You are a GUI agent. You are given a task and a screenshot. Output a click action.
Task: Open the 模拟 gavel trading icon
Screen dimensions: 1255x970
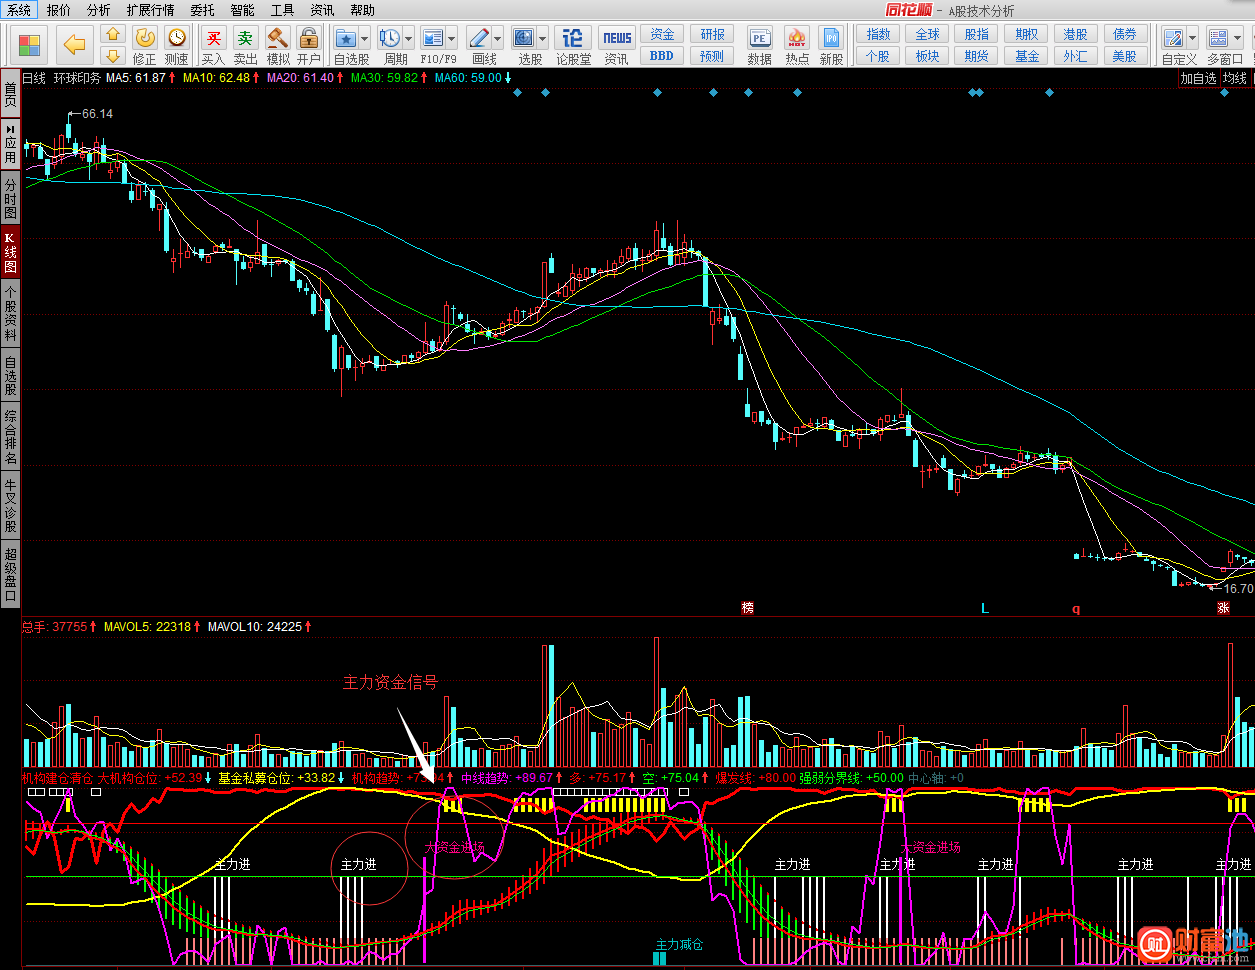tap(278, 39)
